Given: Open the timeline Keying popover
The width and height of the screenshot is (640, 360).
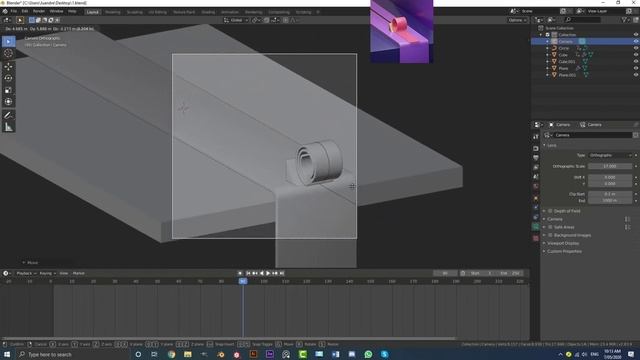Looking at the screenshot, I should pyautogui.click(x=47, y=273).
